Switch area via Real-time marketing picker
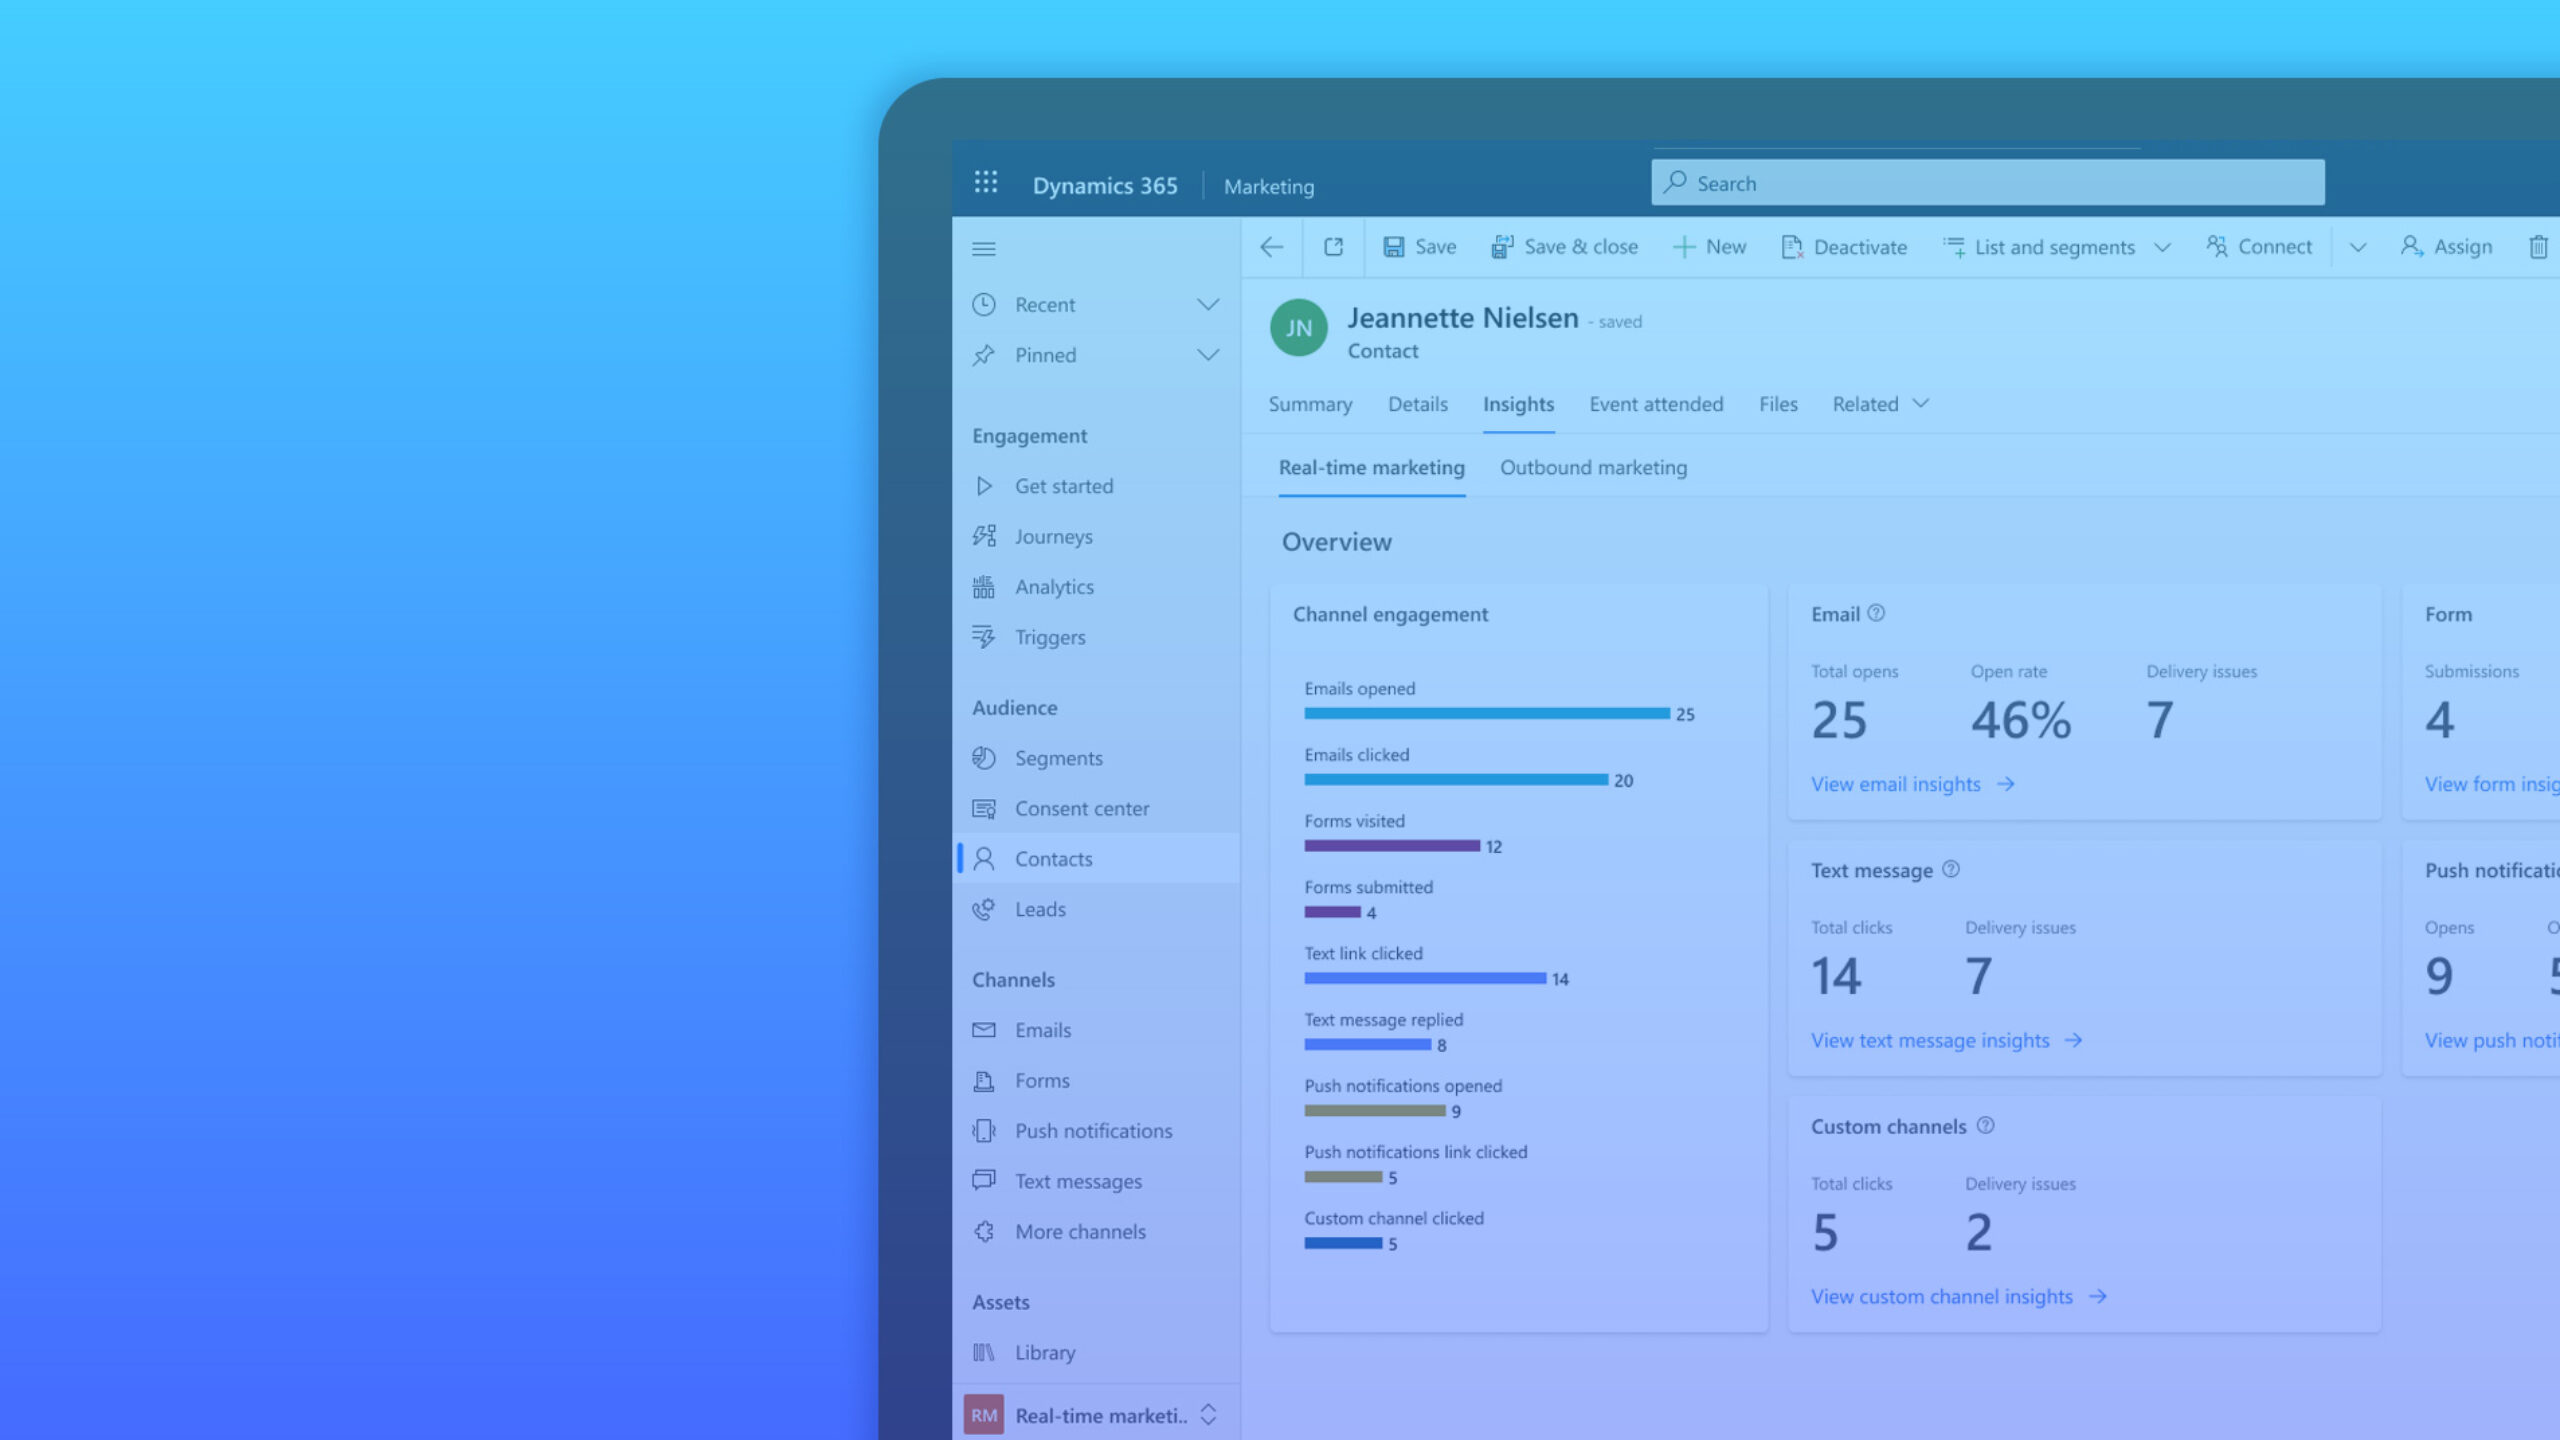The image size is (2560, 1440). (x=1096, y=1415)
